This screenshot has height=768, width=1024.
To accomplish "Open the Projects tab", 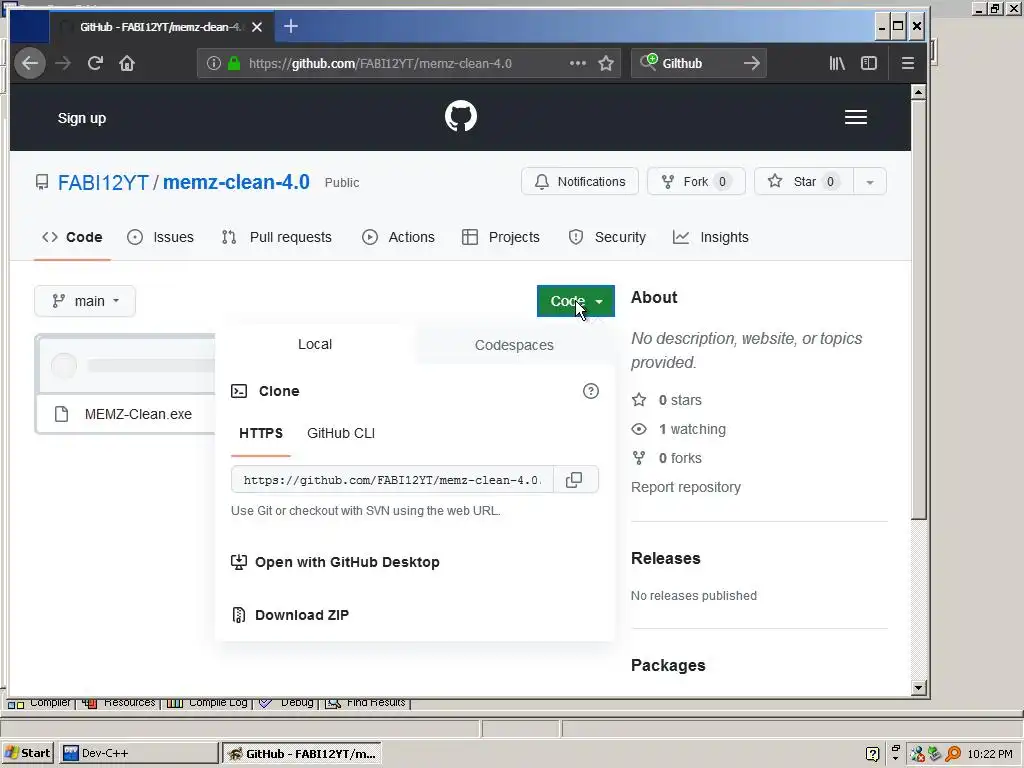I will pos(501,237).
